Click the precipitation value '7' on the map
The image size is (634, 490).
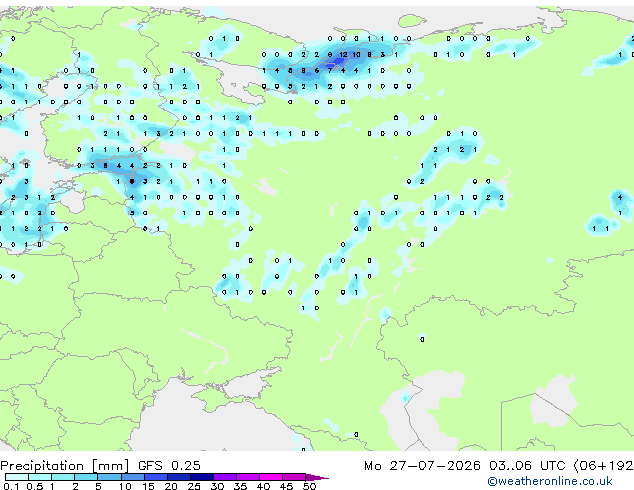pyautogui.click(x=330, y=70)
